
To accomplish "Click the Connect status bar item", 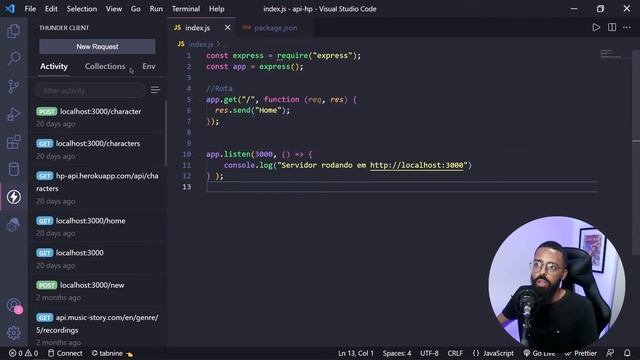I will [x=65, y=353].
